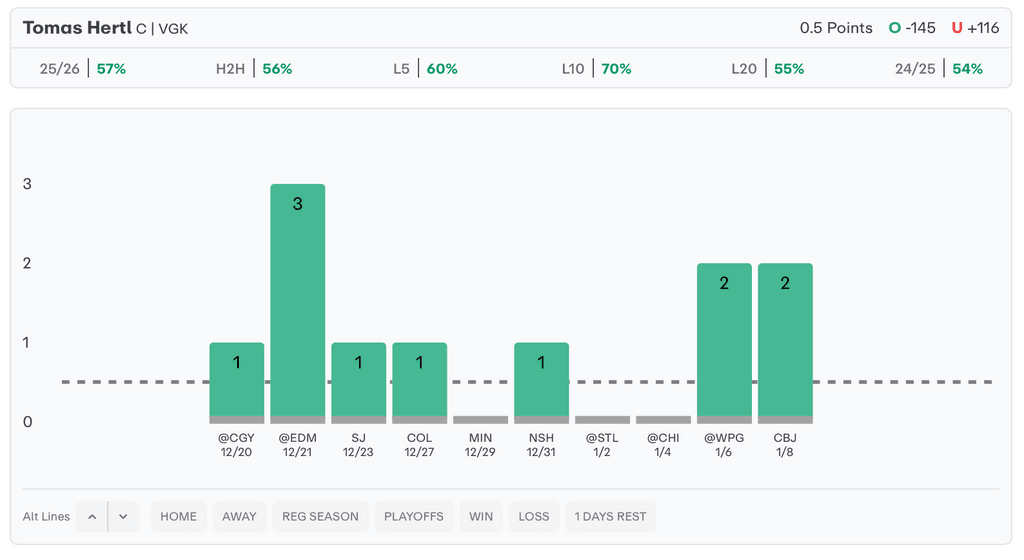This screenshot has height=560, width=1024.
Task: Select the 24/25 season stat
Action: pyautogui.click(x=939, y=69)
